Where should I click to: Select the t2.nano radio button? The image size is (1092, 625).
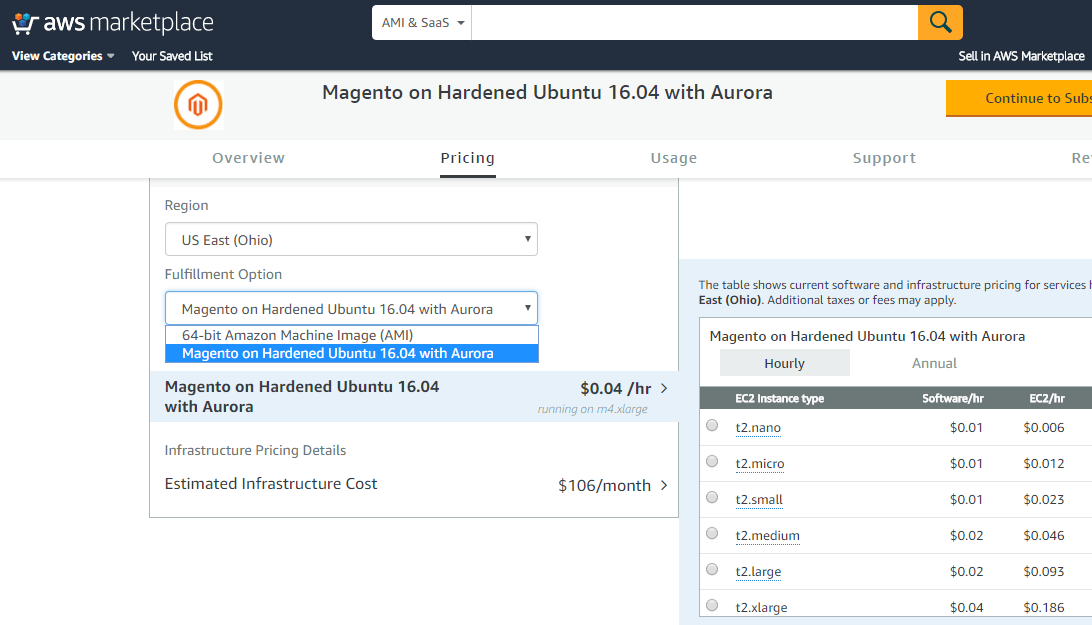712,426
